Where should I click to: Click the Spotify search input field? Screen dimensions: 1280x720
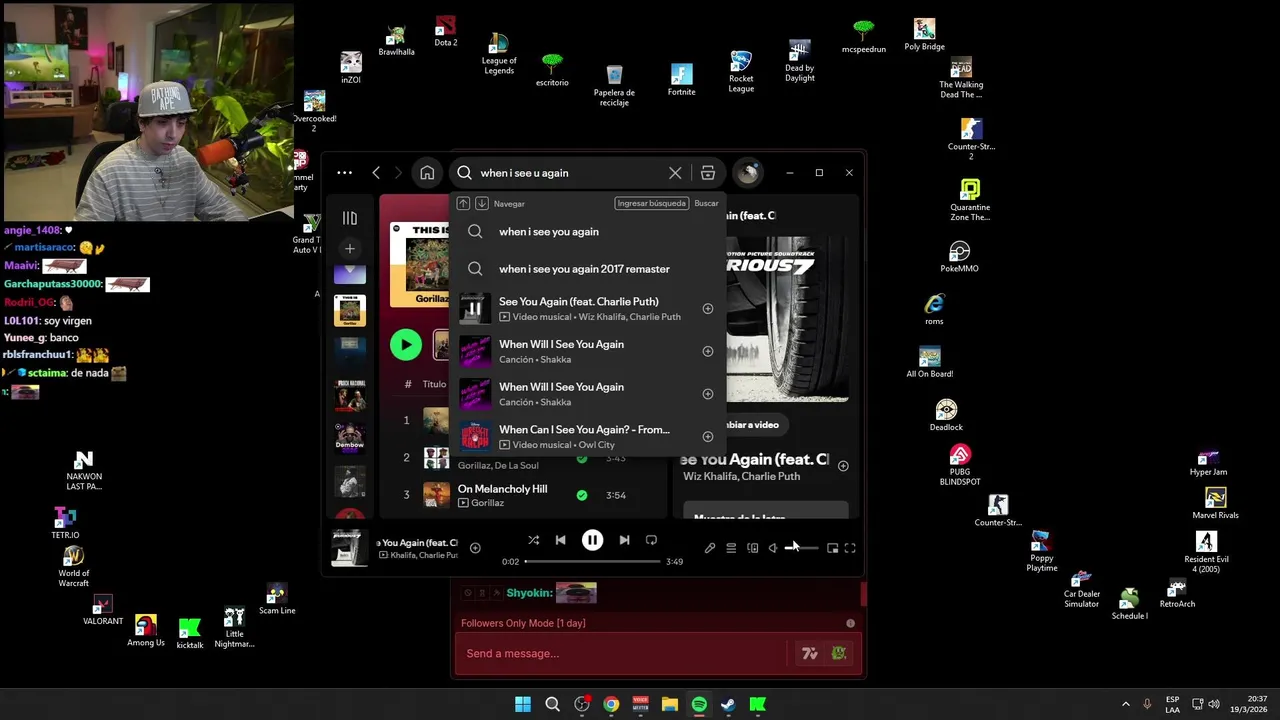570,173
